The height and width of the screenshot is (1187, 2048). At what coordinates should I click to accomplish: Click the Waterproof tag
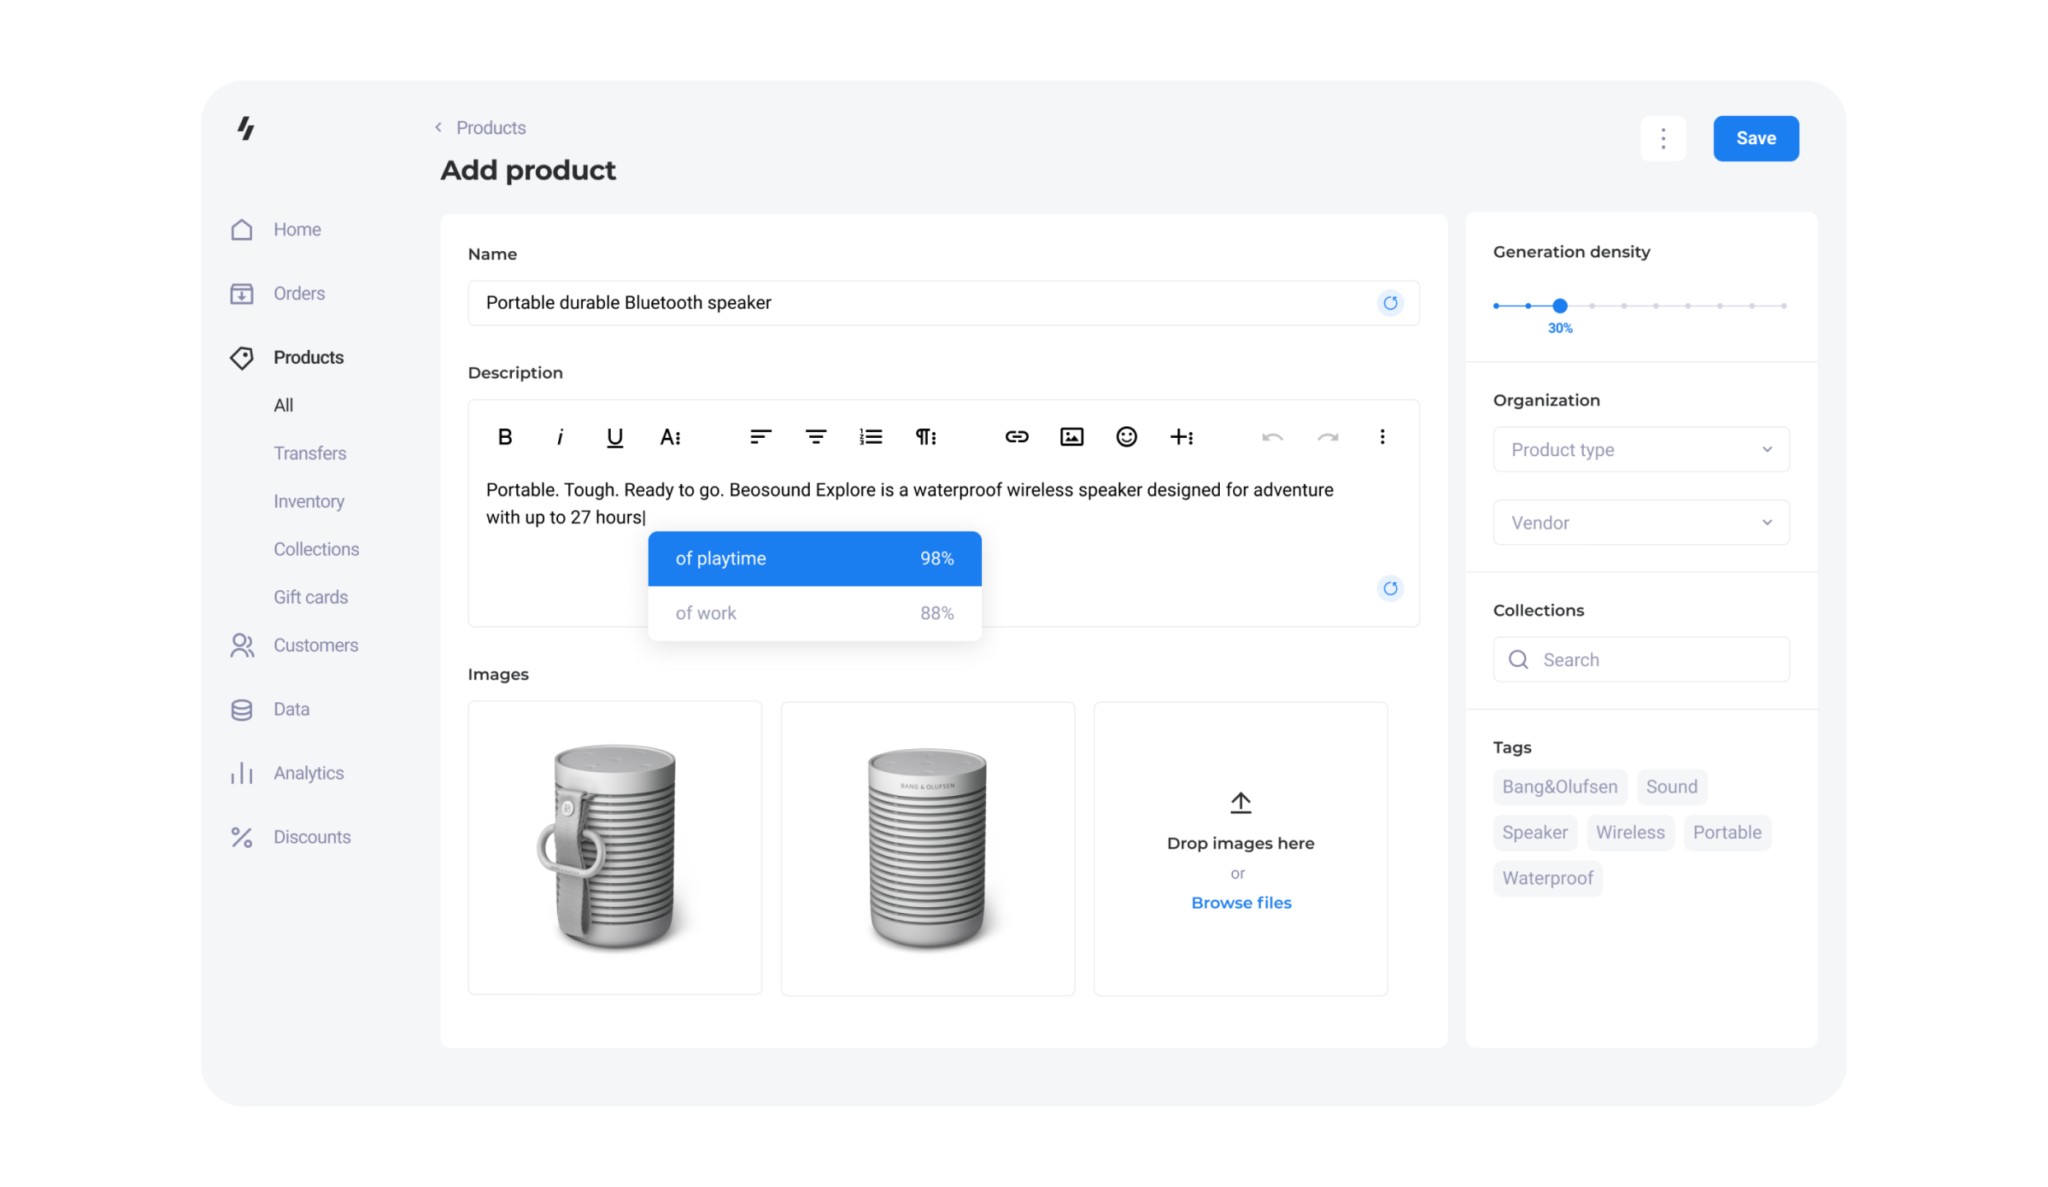point(1547,879)
